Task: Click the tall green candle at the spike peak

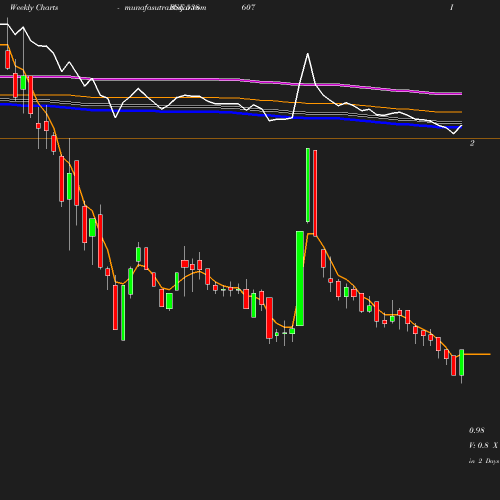Action: [x=308, y=185]
